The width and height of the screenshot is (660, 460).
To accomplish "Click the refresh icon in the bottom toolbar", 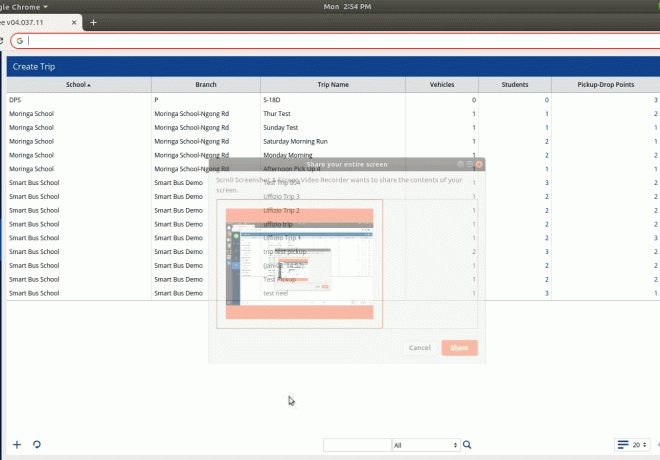I will pyautogui.click(x=37, y=444).
